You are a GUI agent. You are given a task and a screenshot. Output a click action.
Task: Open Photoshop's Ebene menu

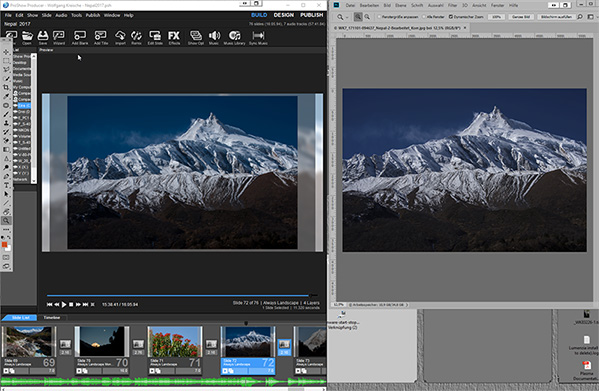click(x=401, y=5)
